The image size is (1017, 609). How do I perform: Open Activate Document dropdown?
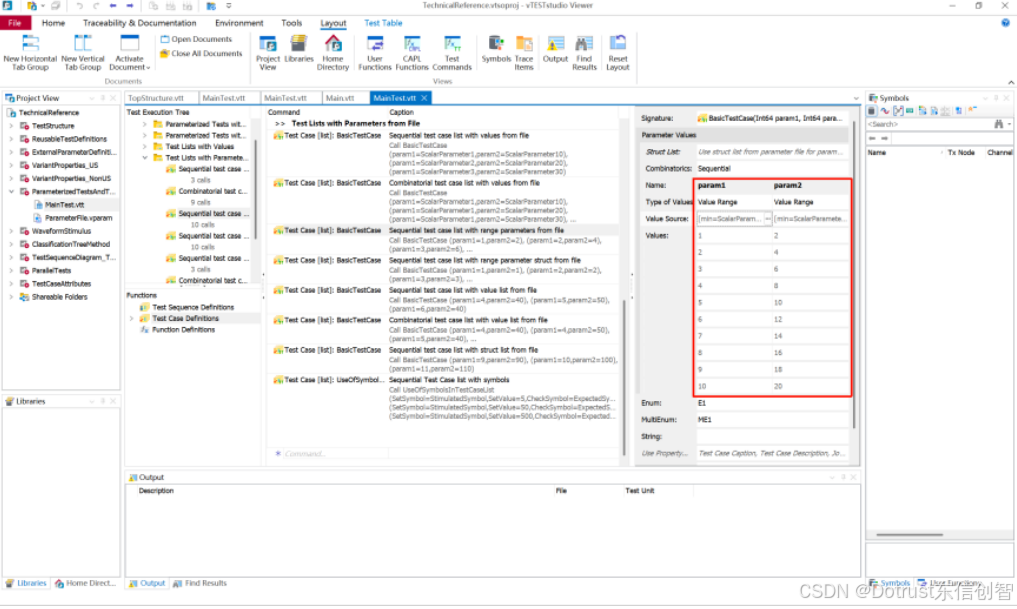click(x=129, y=53)
